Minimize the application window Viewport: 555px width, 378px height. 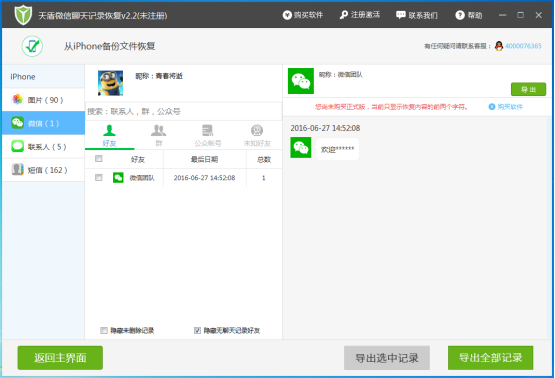click(x=502, y=15)
